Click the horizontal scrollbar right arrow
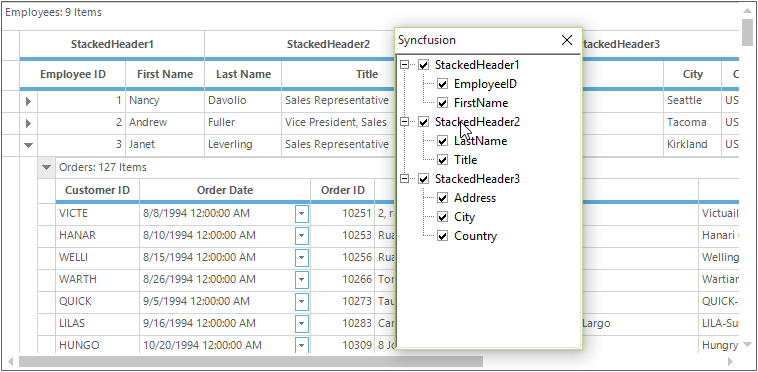Image resolution: width=758 pixels, height=372 pixels. pos(730,361)
